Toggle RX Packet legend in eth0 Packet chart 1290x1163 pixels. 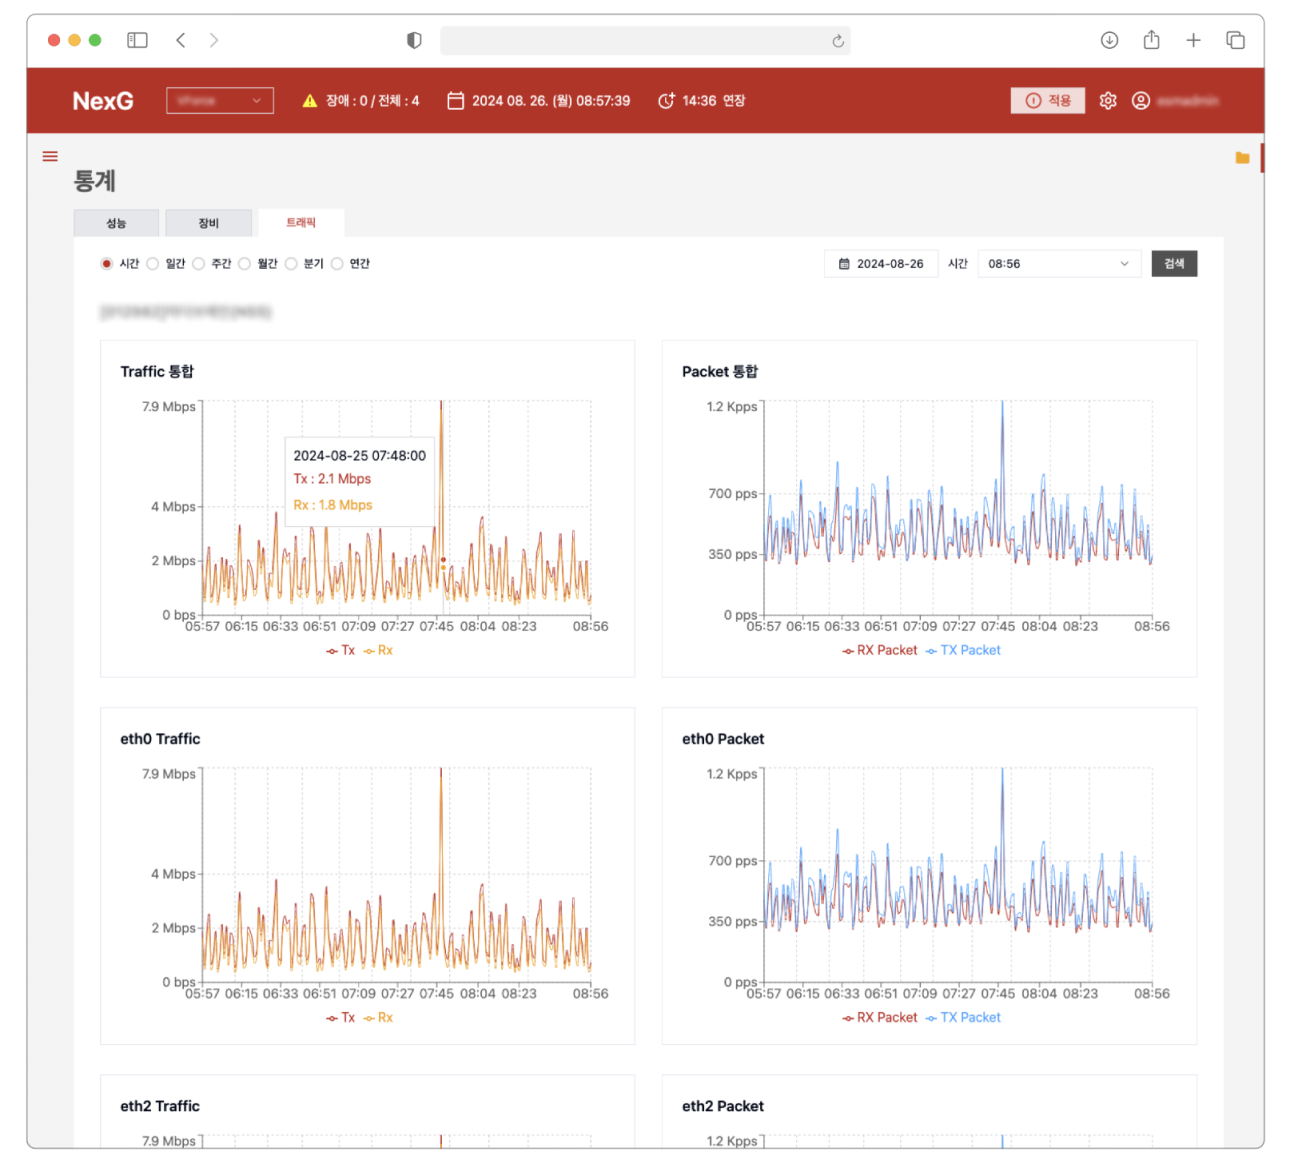[x=879, y=1018]
